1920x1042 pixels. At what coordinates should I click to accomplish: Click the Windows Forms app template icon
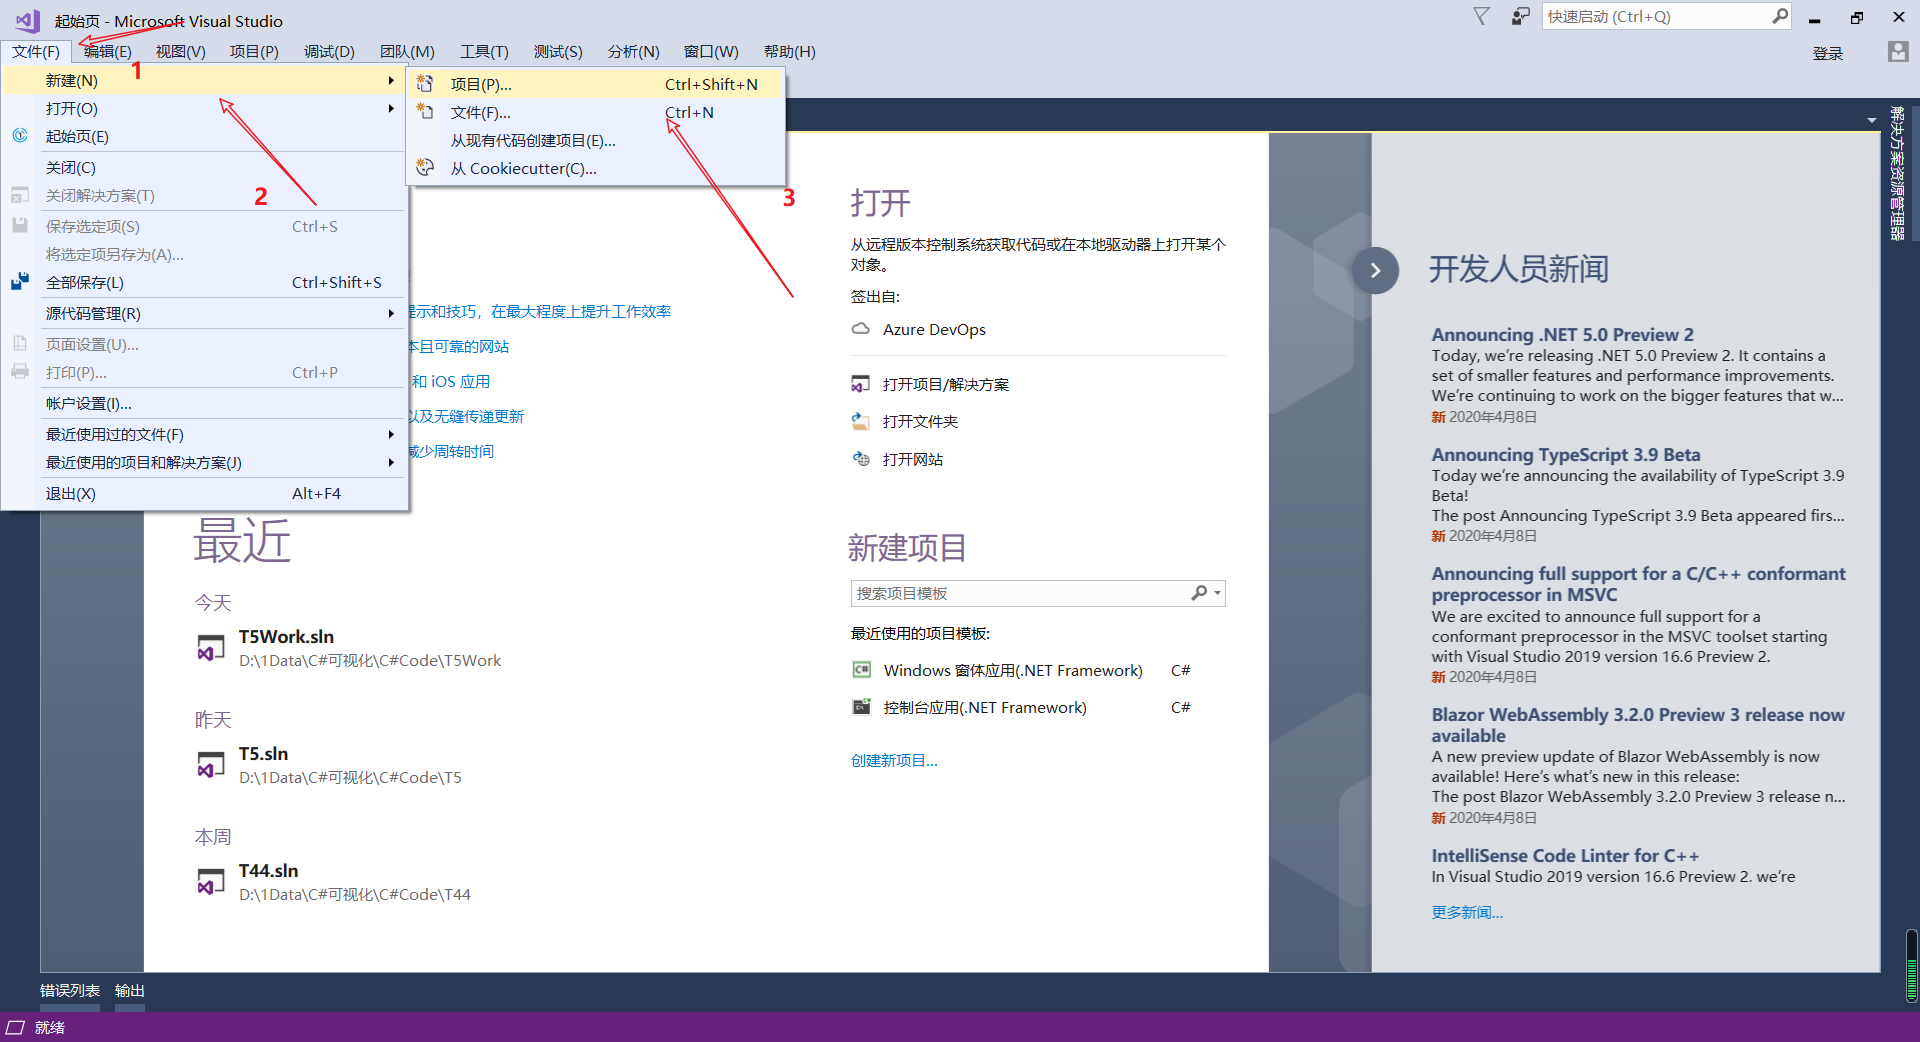click(861, 670)
